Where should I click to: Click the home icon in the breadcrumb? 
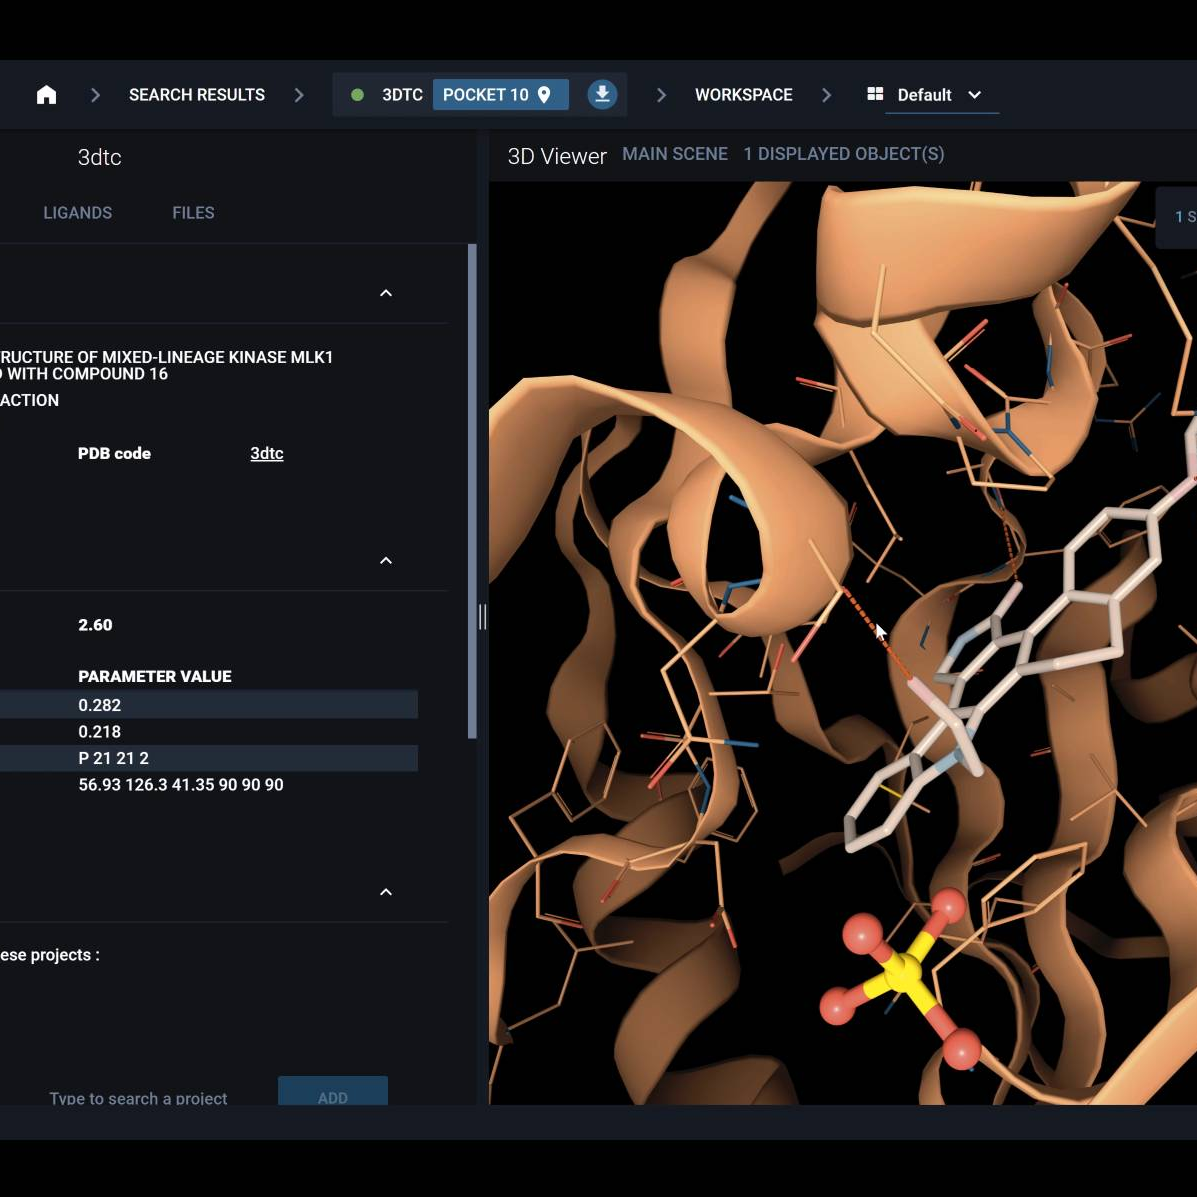click(46, 94)
